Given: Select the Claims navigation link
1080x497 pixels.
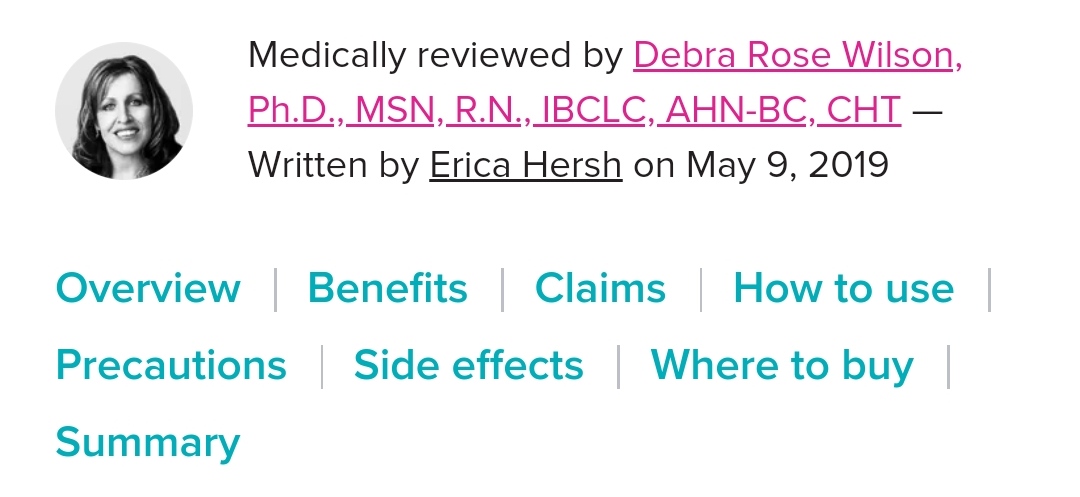Looking at the screenshot, I should click(600, 289).
